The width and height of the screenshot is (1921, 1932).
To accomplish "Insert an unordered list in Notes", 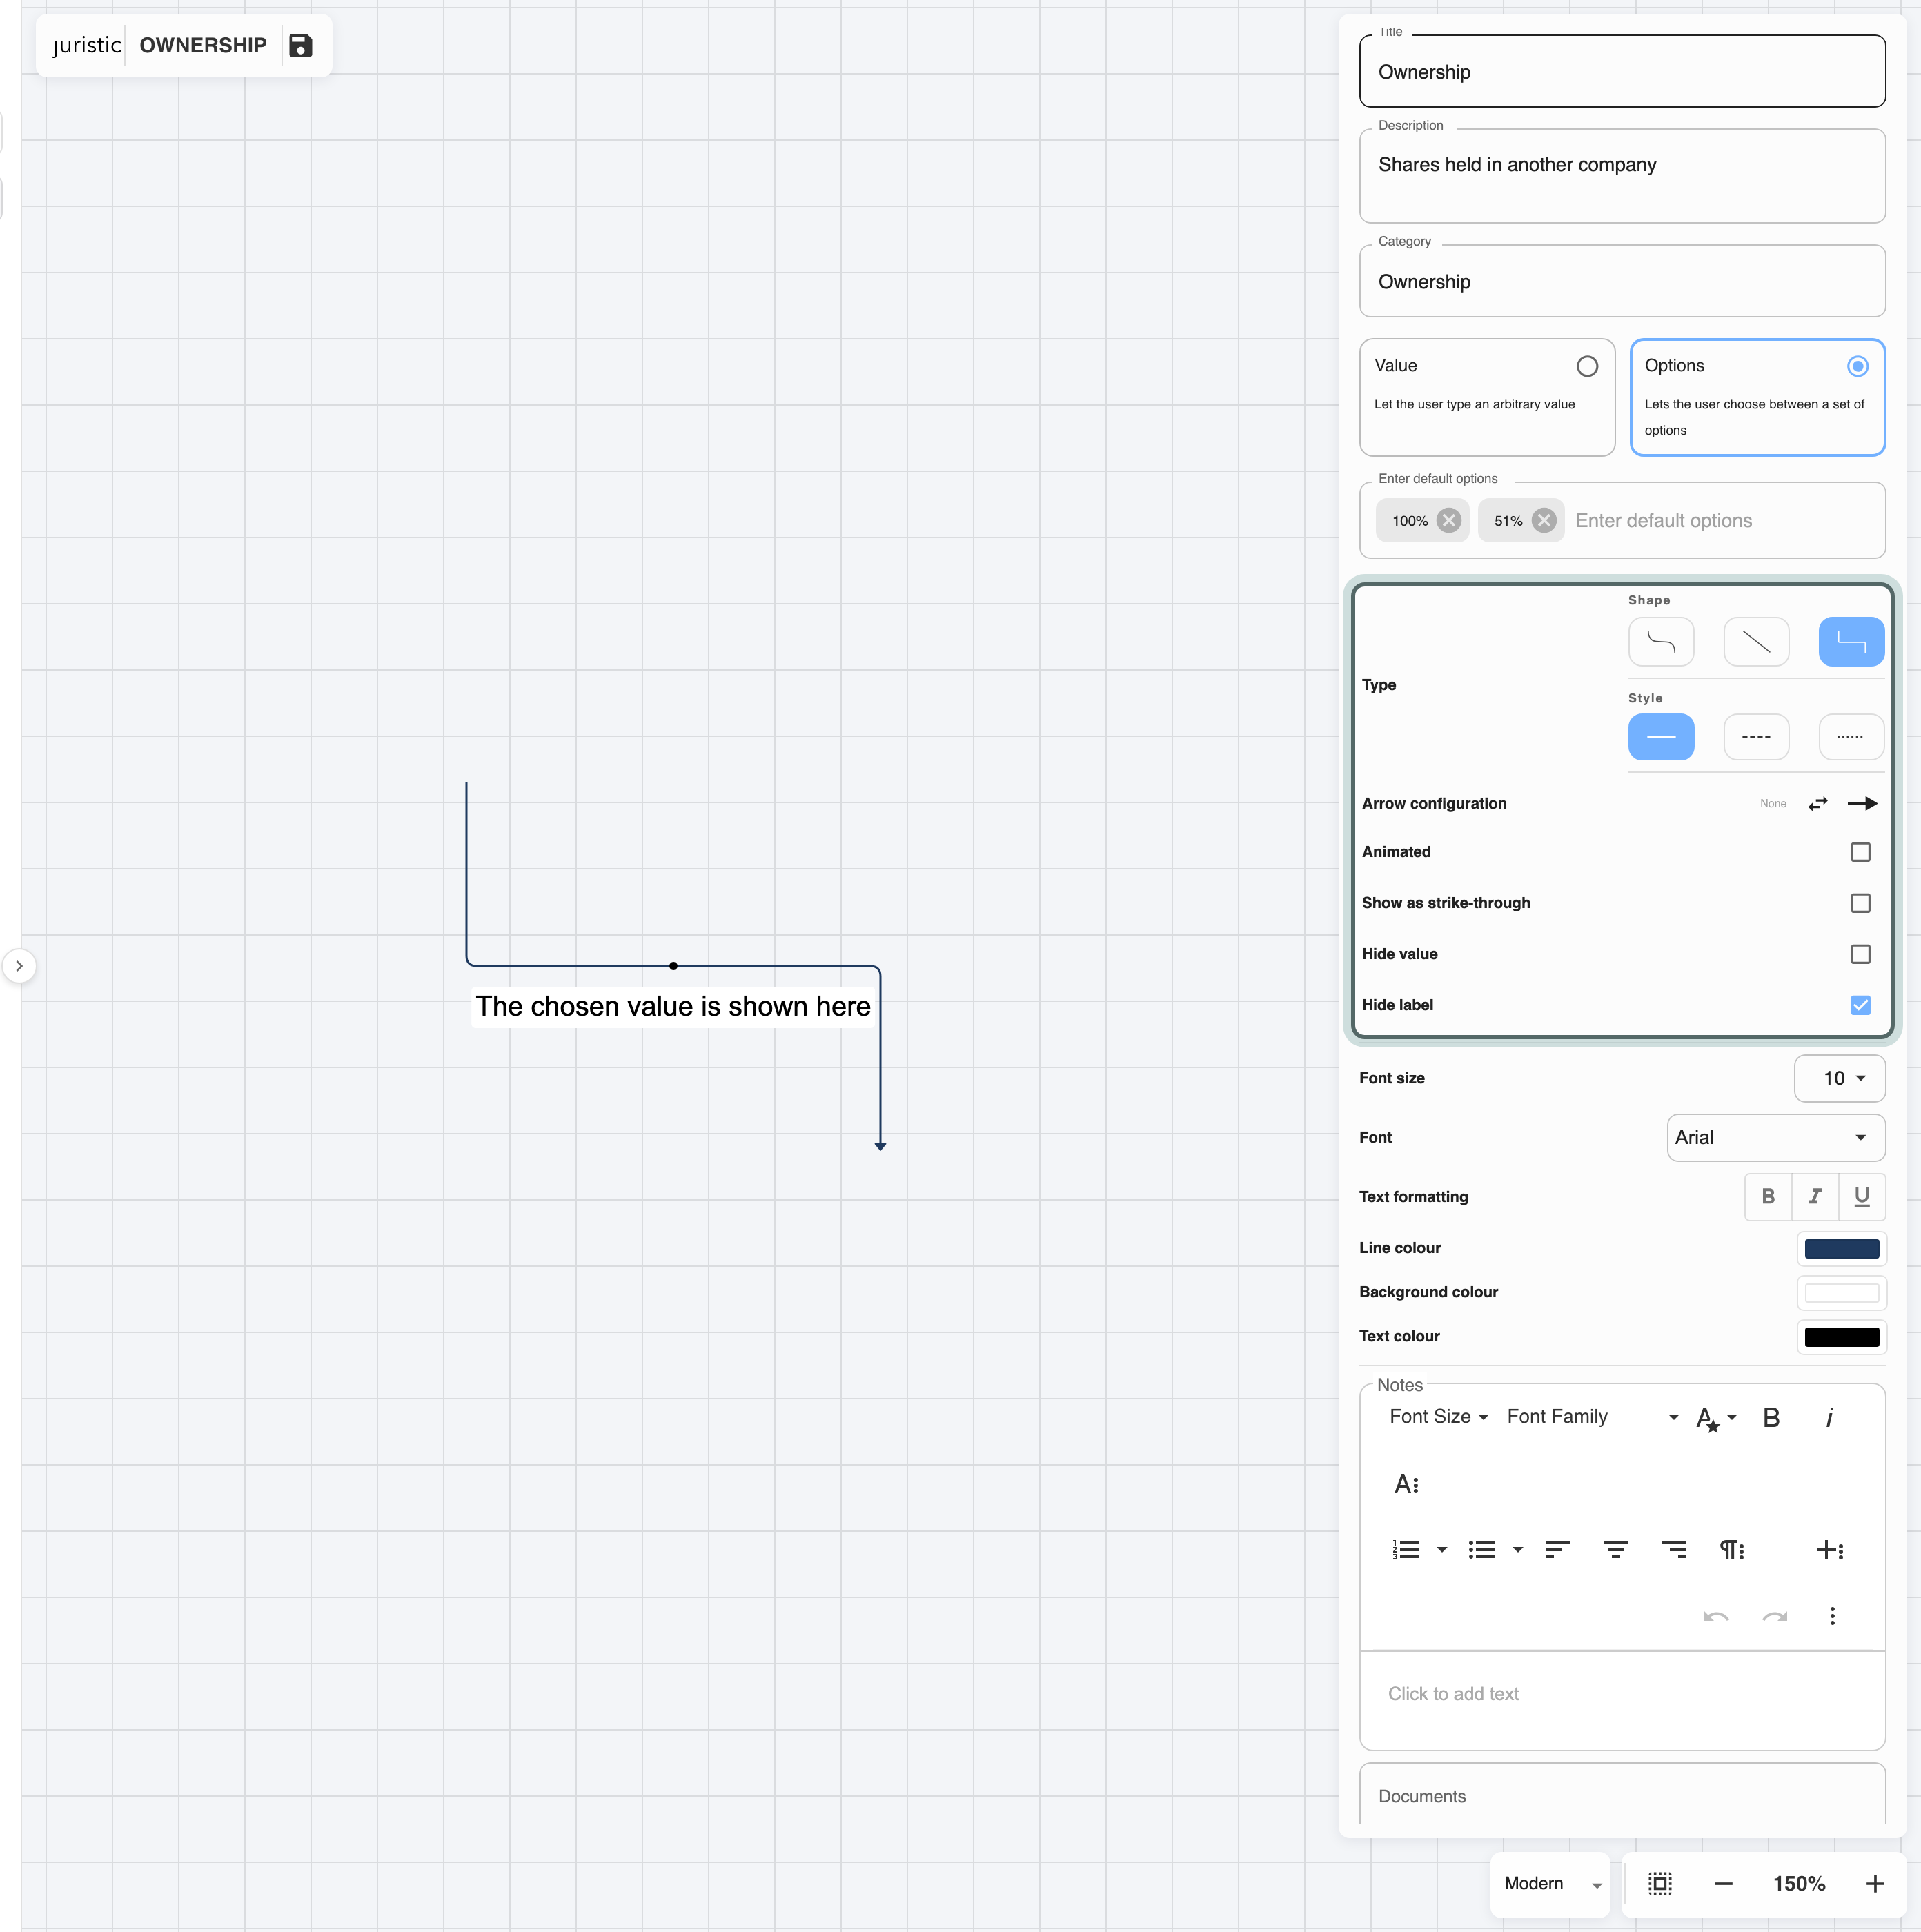I will pyautogui.click(x=1482, y=1550).
